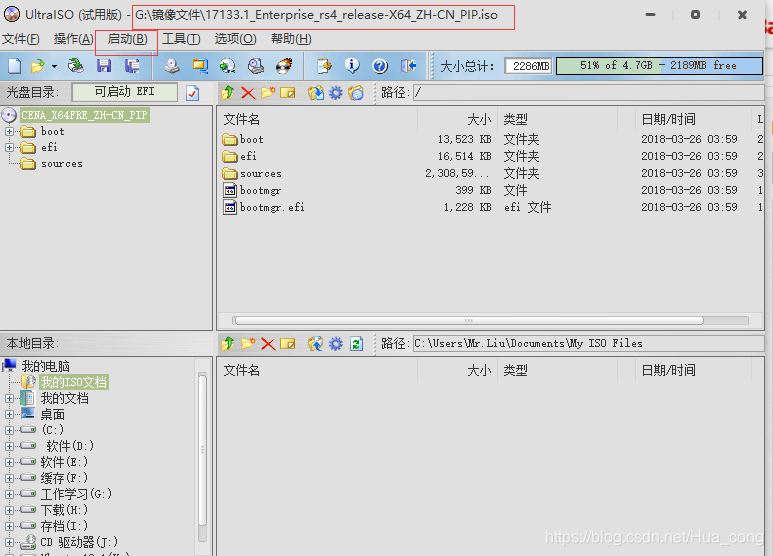Click the 51% of 4.7GB capacity bar
The width and height of the screenshot is (773, 556).
[659, 66]
